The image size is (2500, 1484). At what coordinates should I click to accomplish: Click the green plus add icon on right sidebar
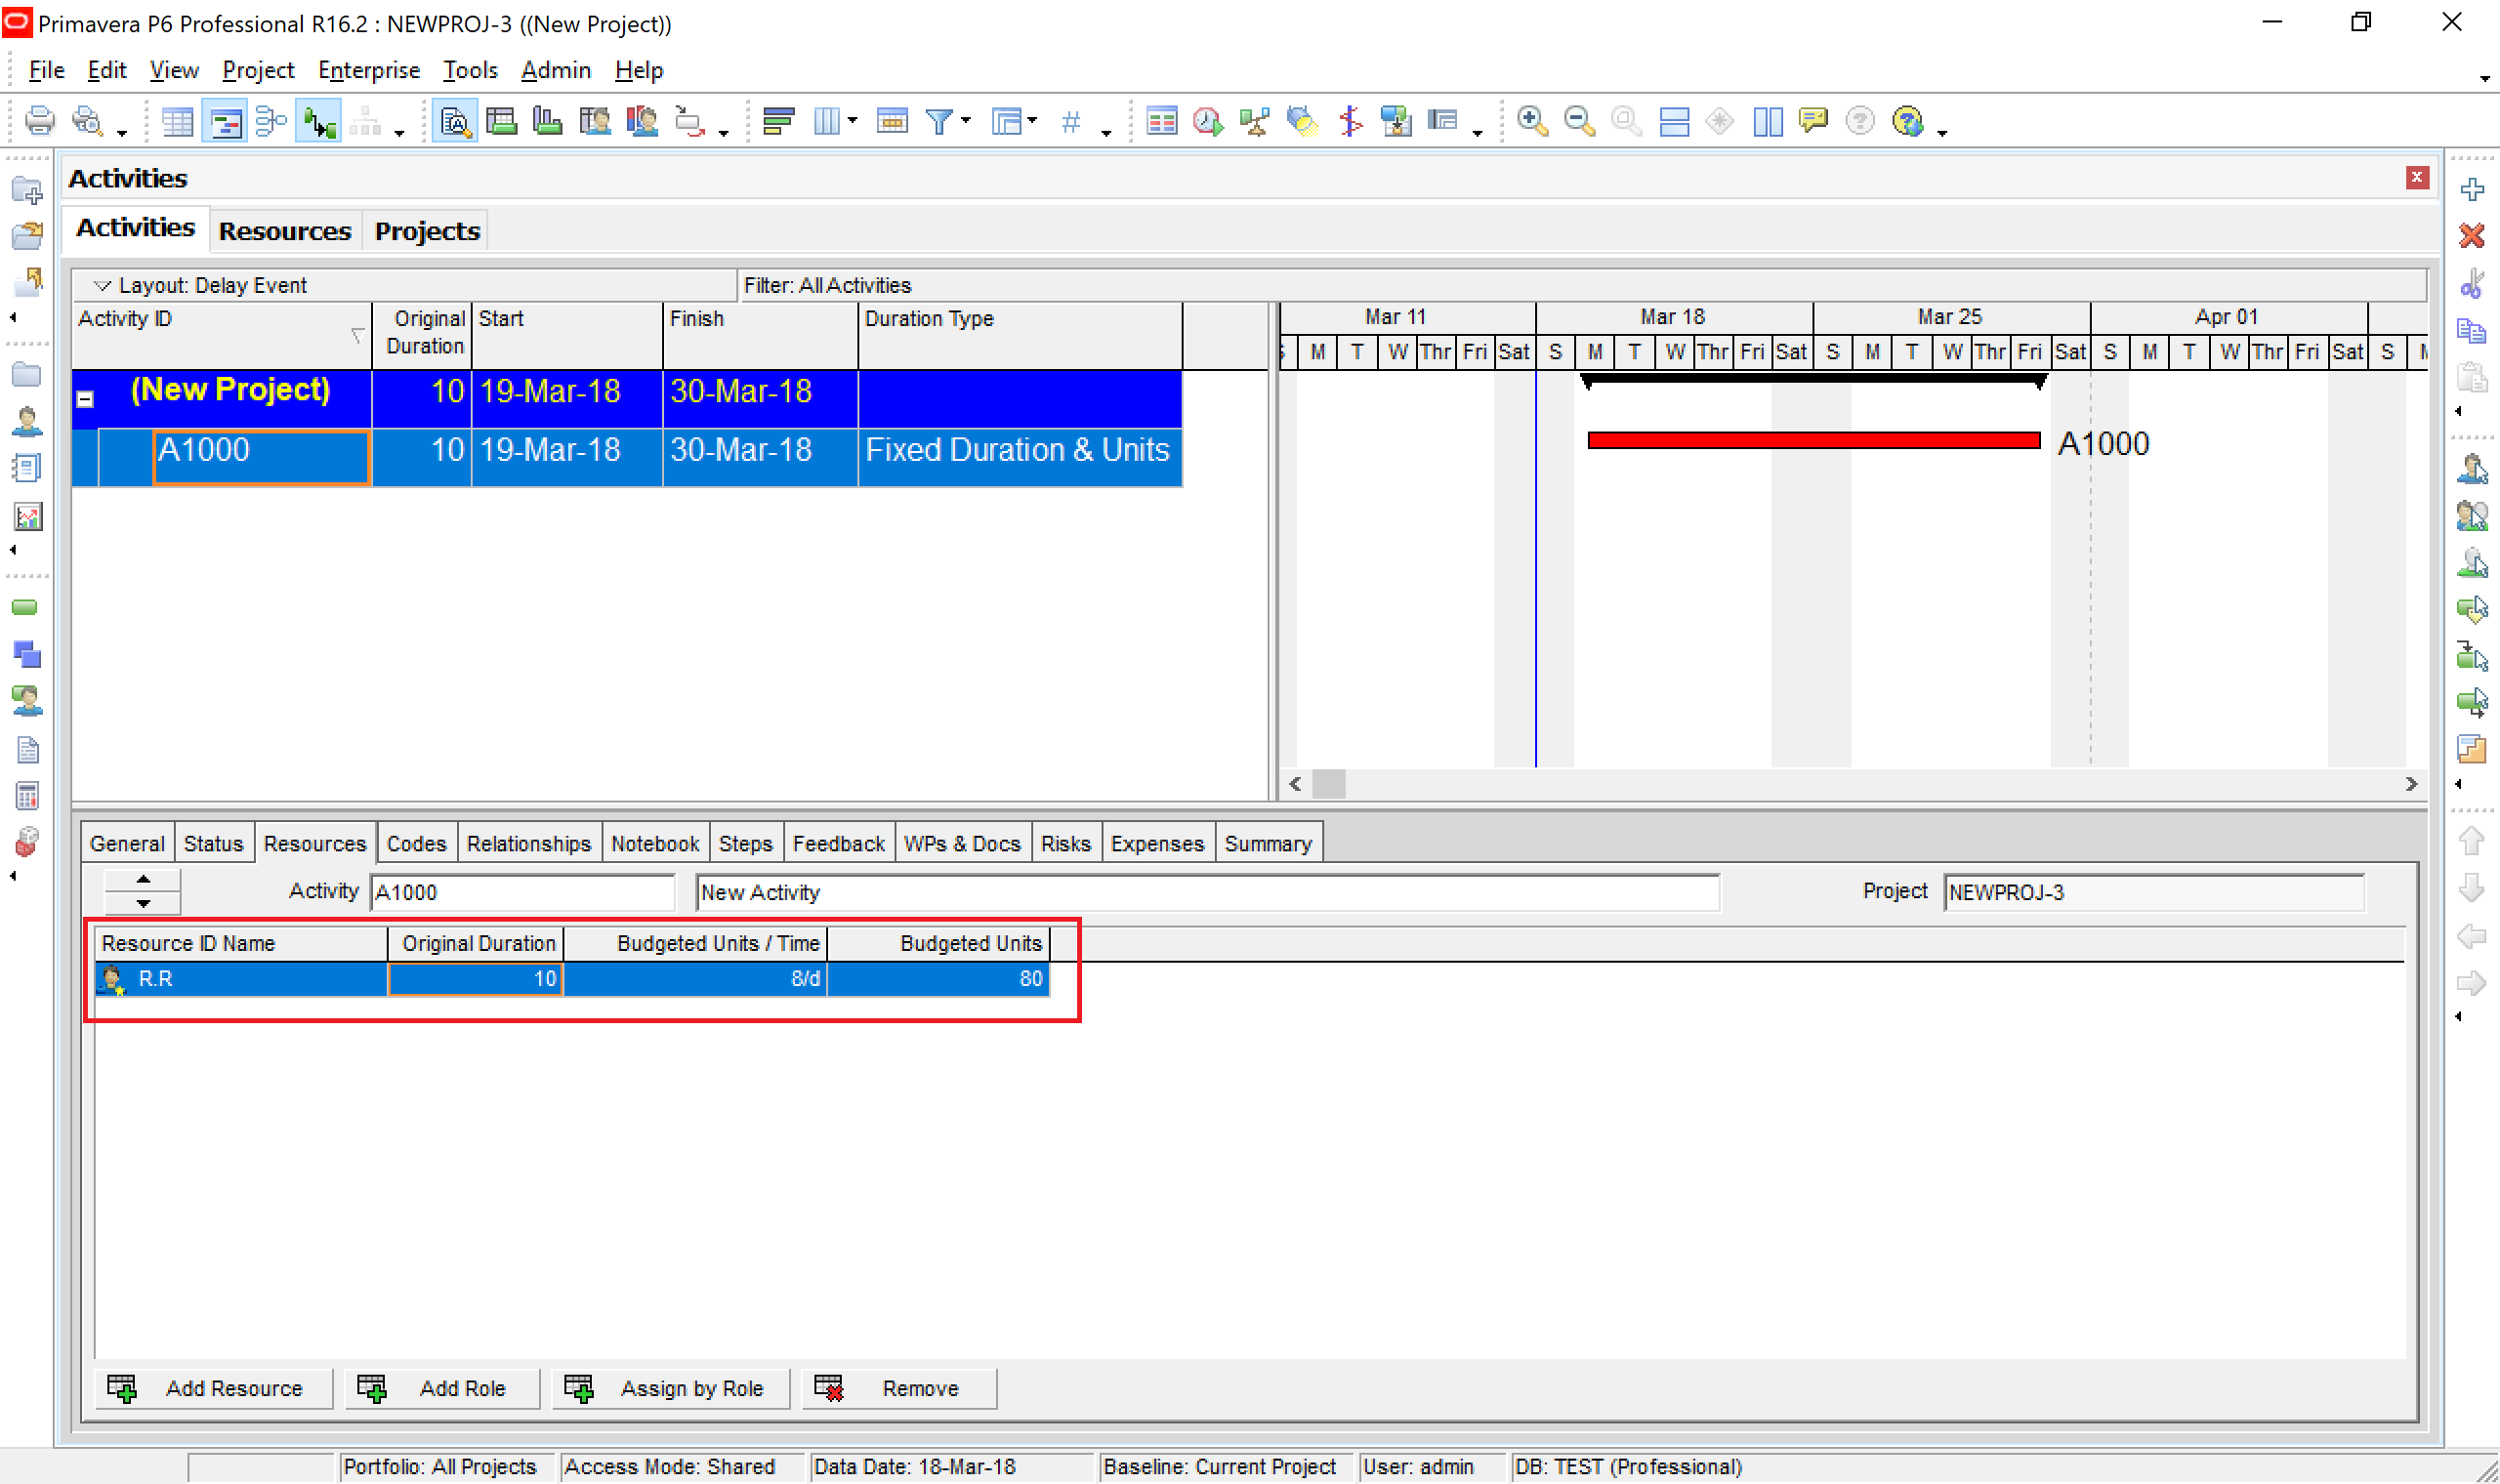(2471, 189)
